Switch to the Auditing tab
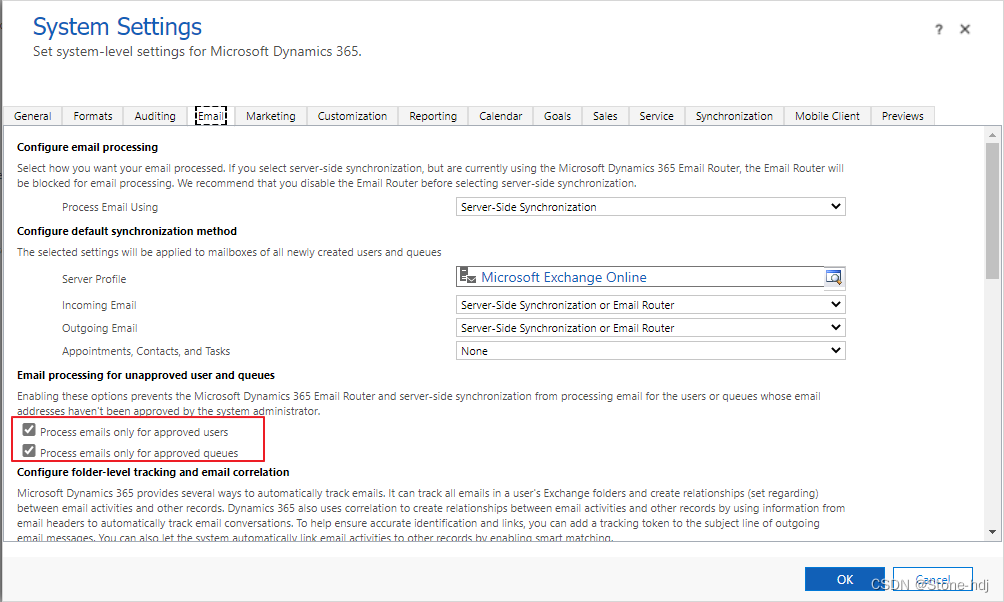This screenshot has height=602, width=1004. point(155,116)
